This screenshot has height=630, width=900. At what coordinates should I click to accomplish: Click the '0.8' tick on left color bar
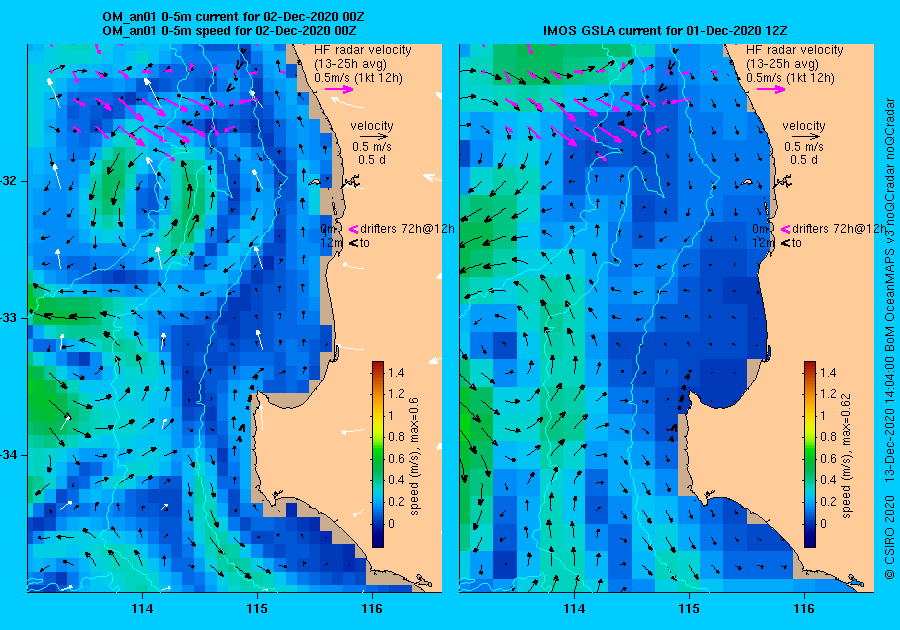point(396,437)
